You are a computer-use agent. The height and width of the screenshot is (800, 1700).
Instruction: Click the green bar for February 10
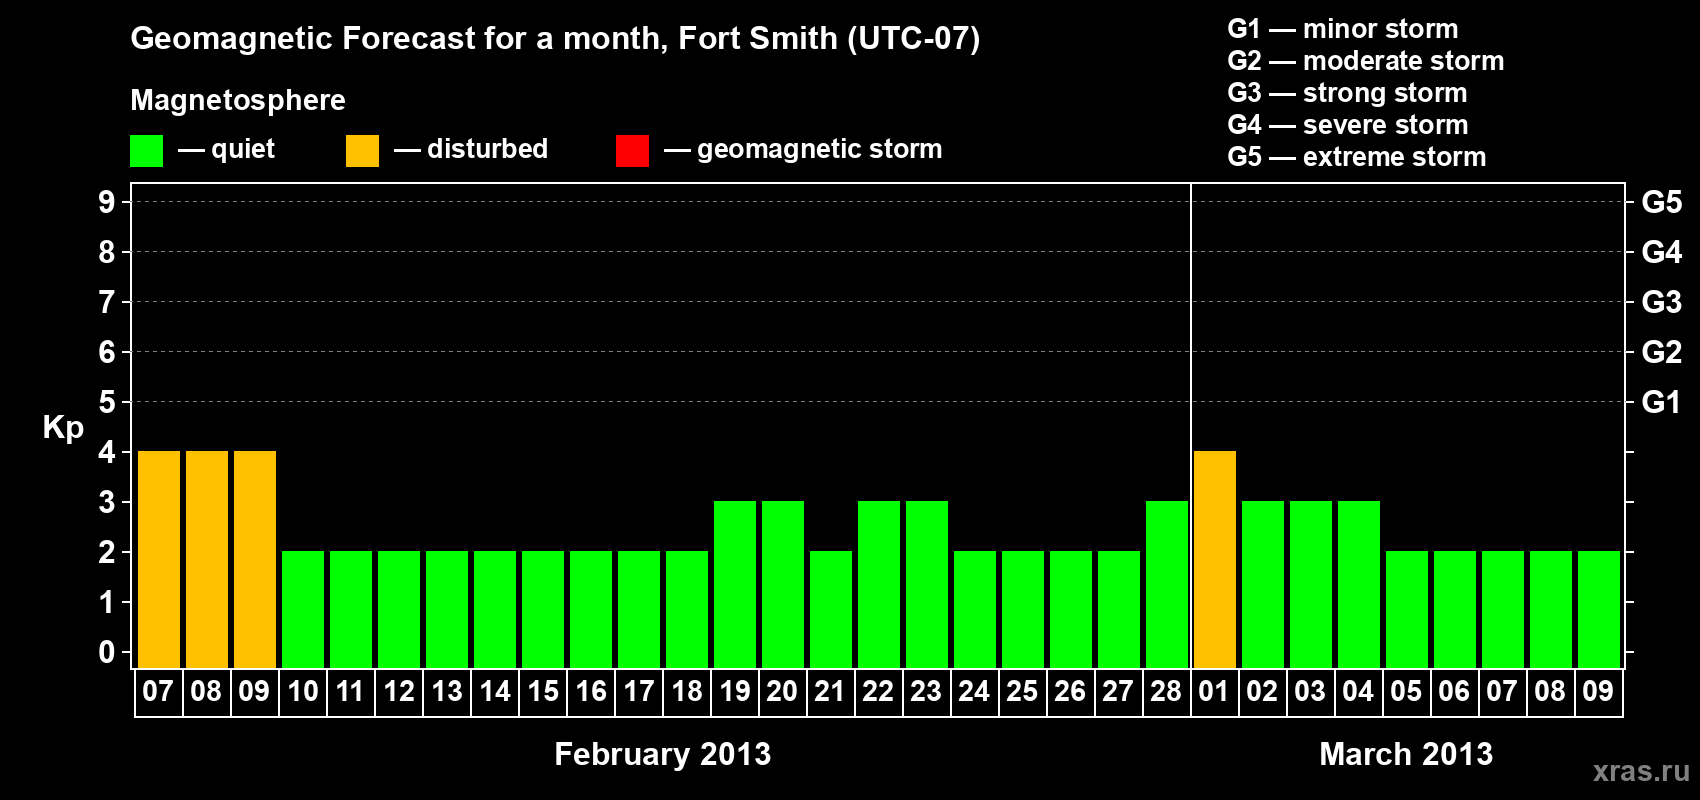click(303, 609)
